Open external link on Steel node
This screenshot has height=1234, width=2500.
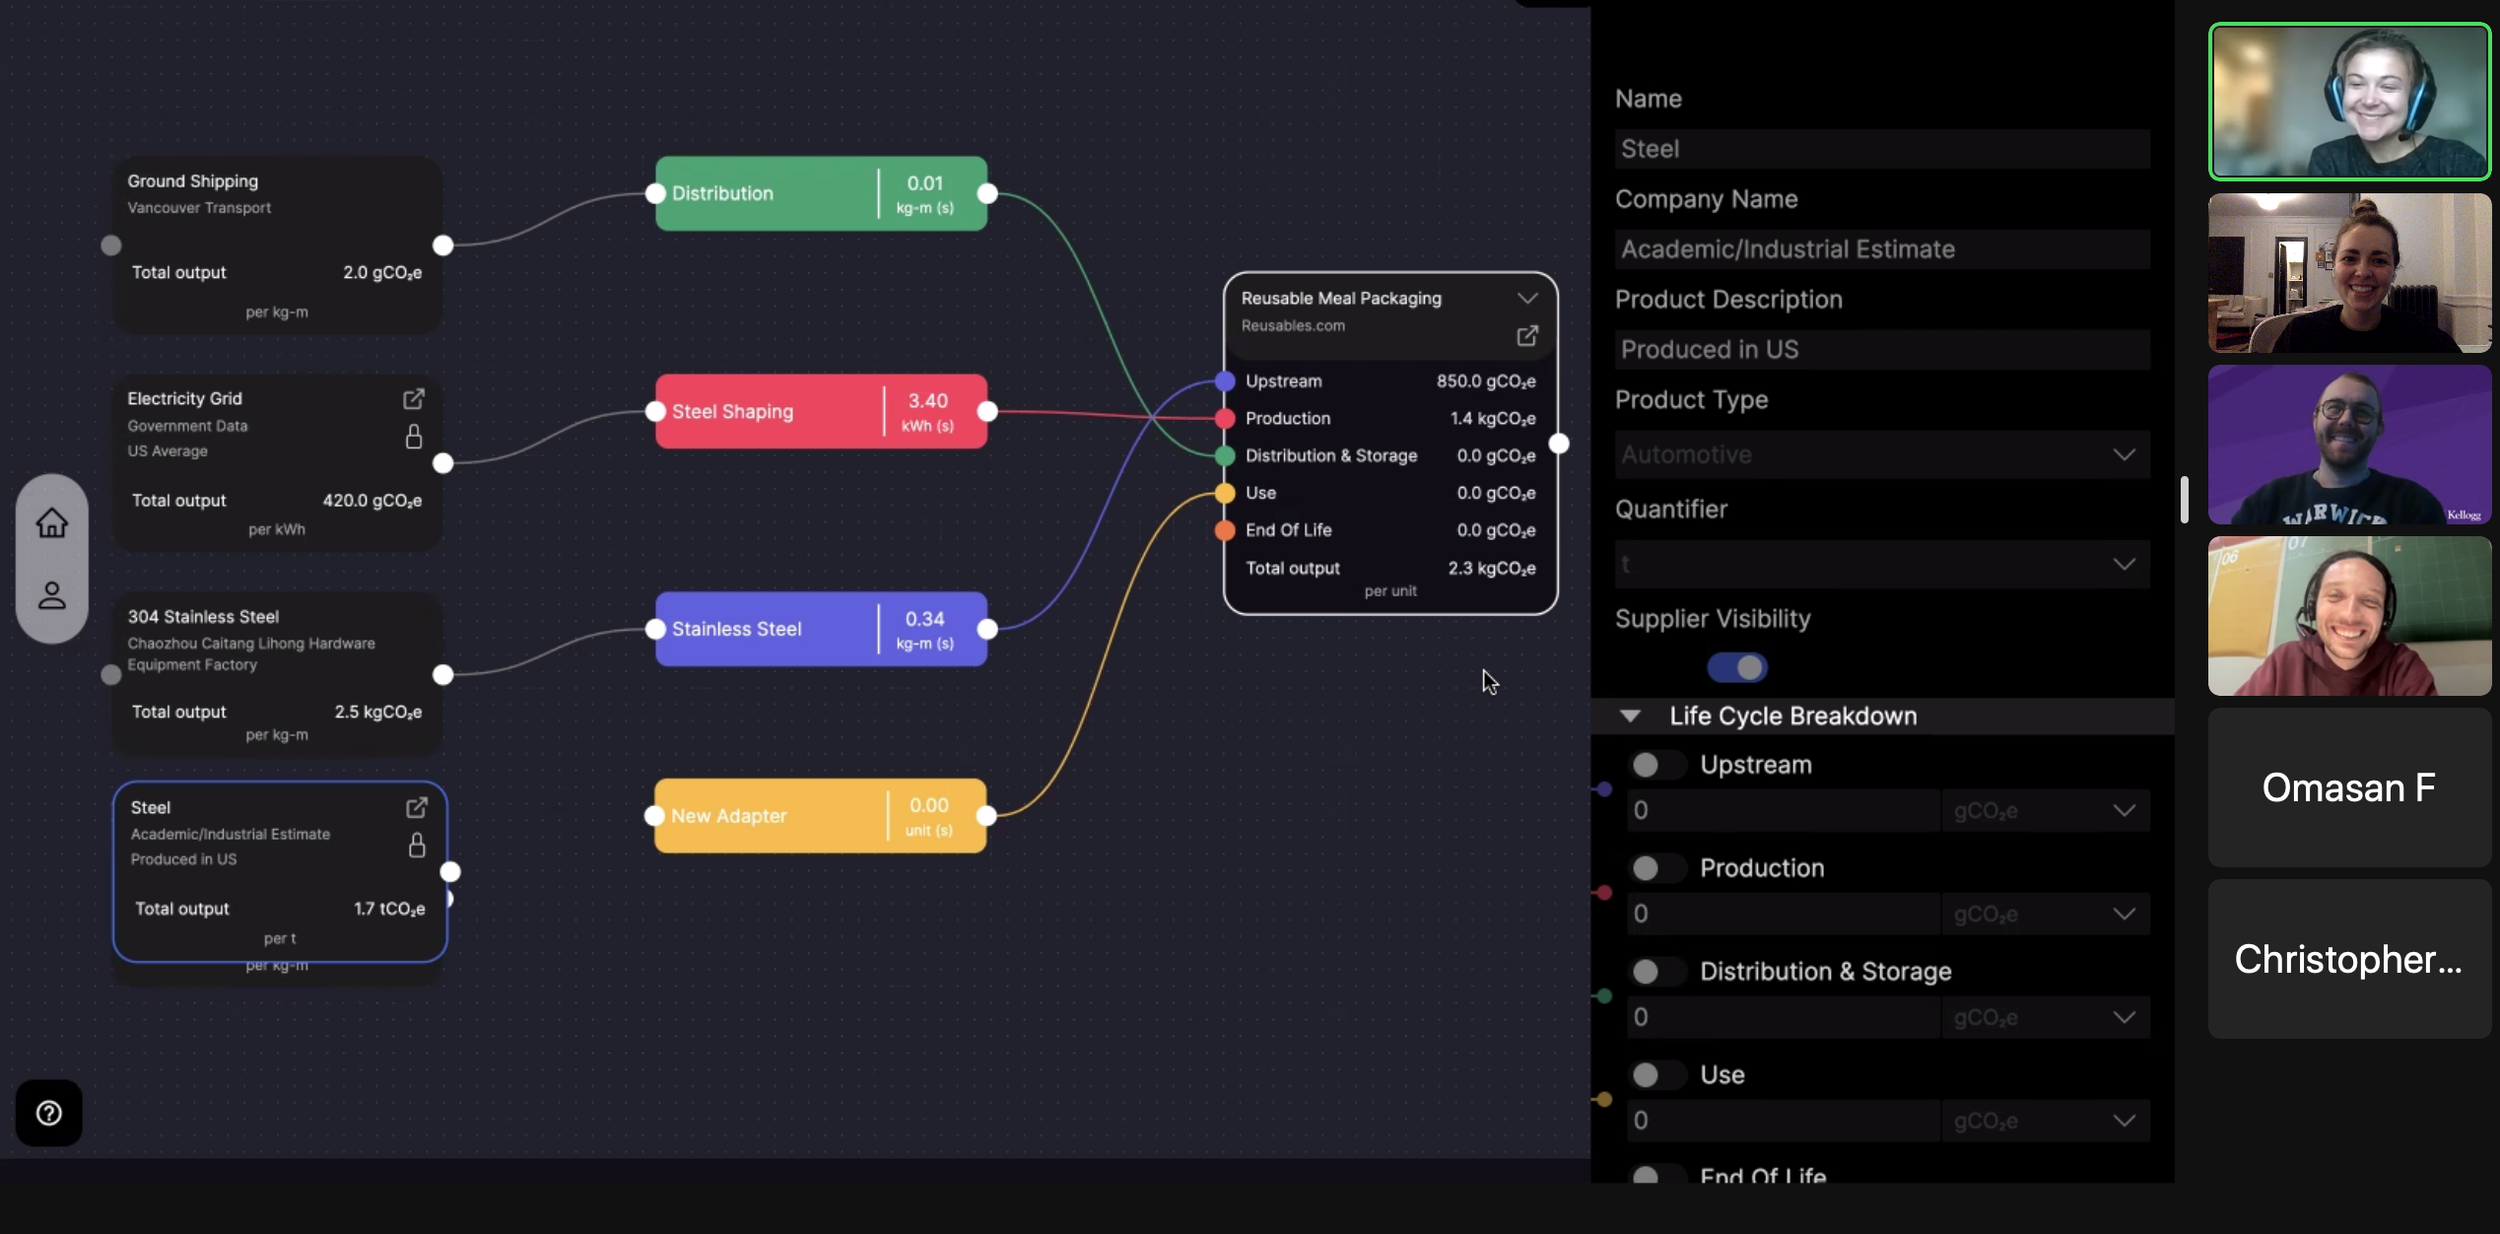click(x=416, y=807)
